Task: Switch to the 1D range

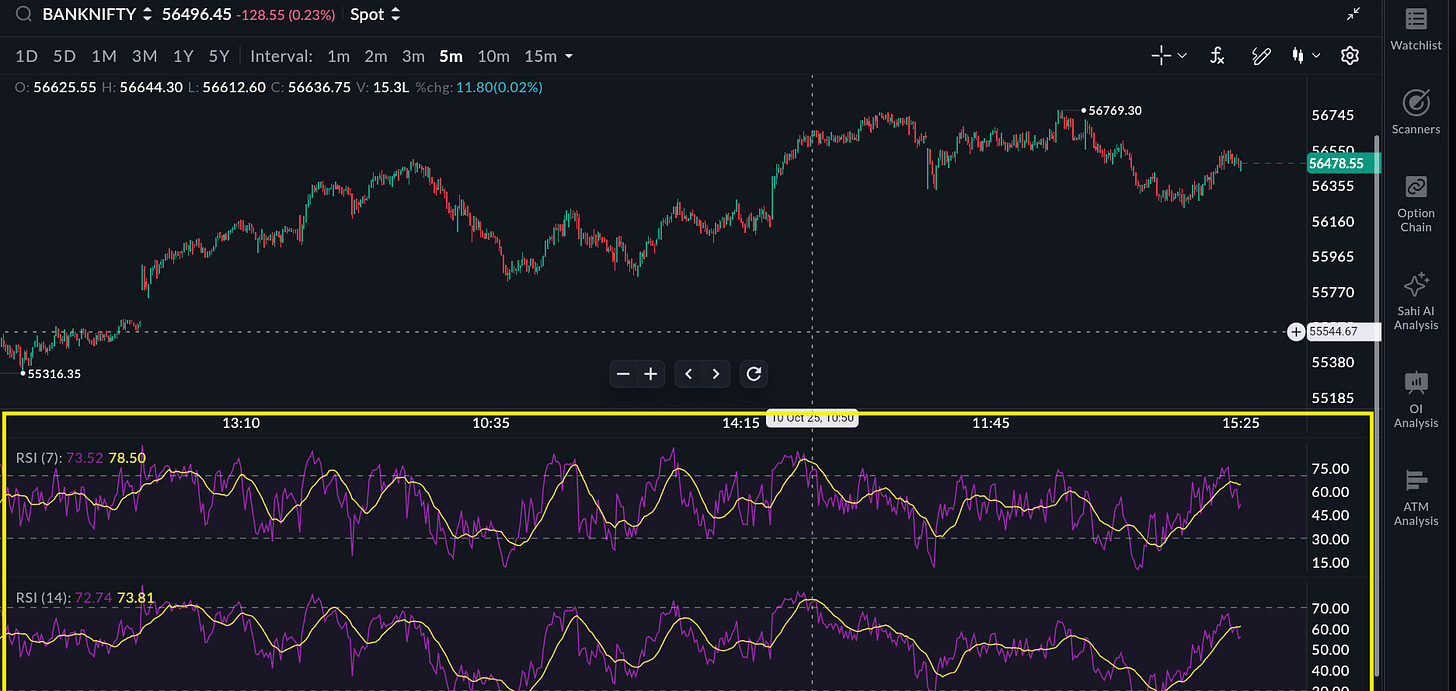Action: point(27,56)
